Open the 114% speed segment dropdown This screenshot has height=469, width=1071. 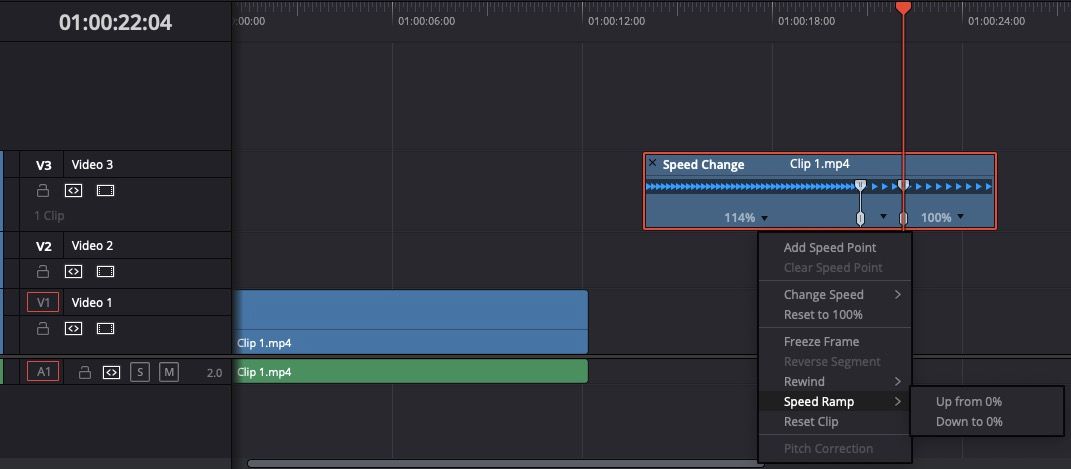click(x=765, y=218)
